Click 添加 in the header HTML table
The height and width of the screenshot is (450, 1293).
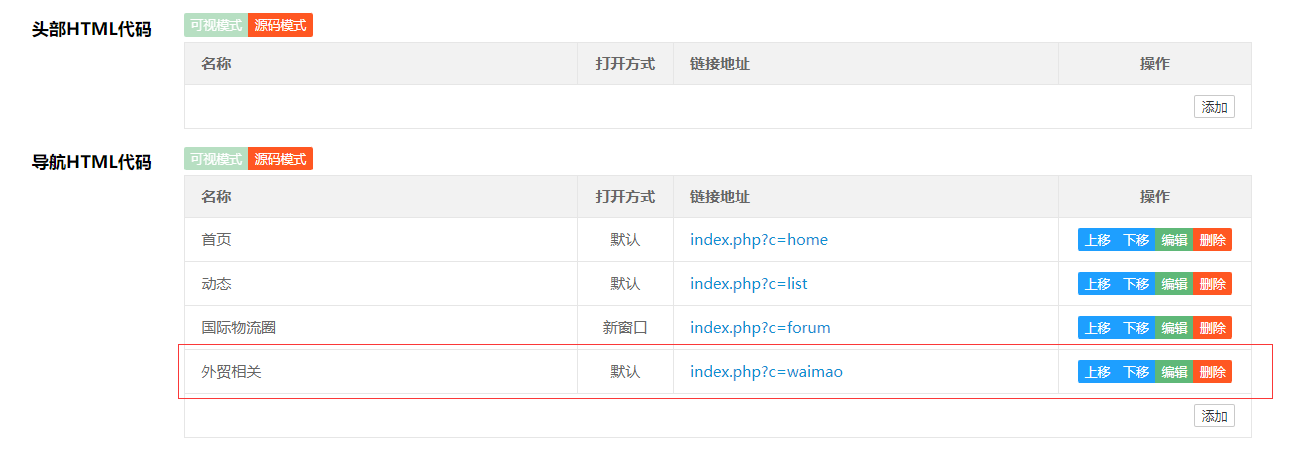1214,107
